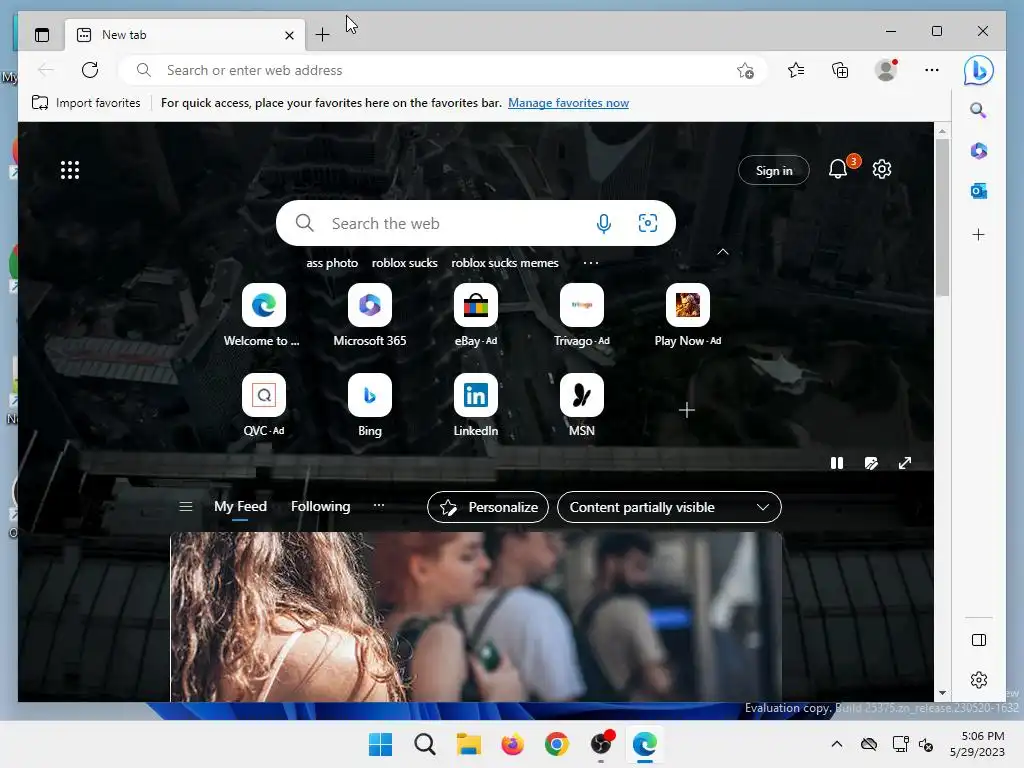
Task: Open Manage favorites now link
Action: [x=568, y=103]
